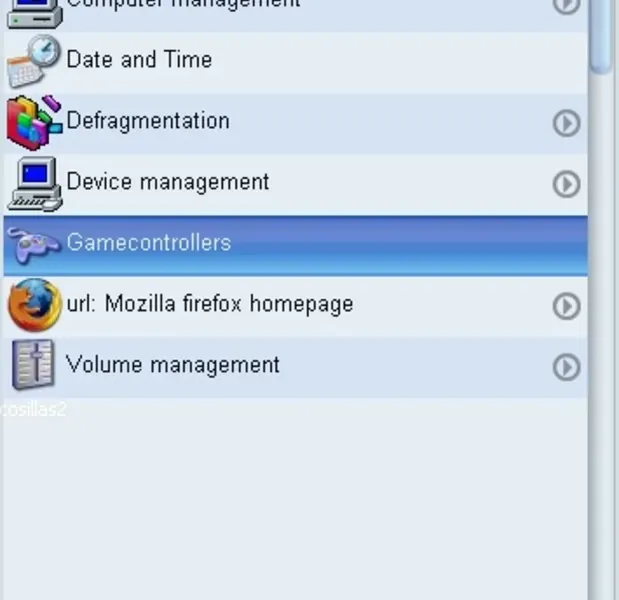Click the Device management computer icon
This screenshot has width=619, height=600.
coord(34,183)
